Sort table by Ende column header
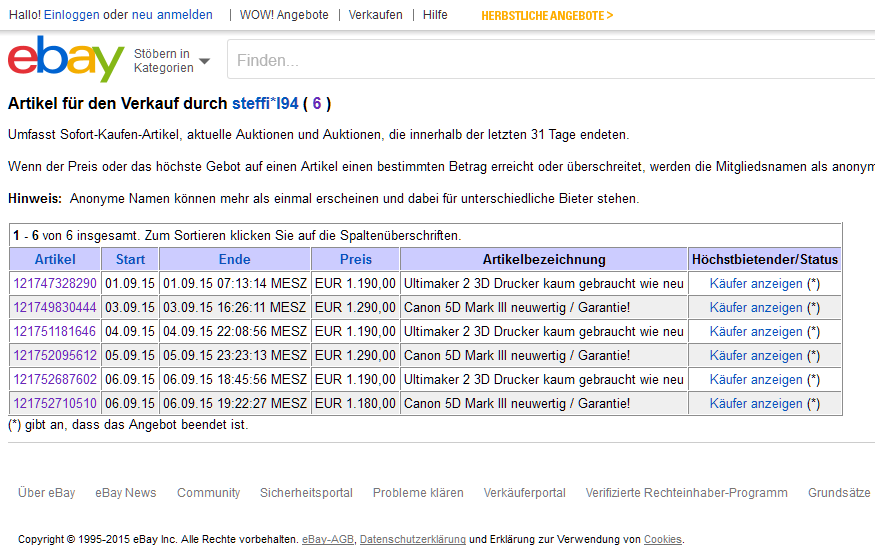This screenshot has height=558, width=875. click(235, 259)
